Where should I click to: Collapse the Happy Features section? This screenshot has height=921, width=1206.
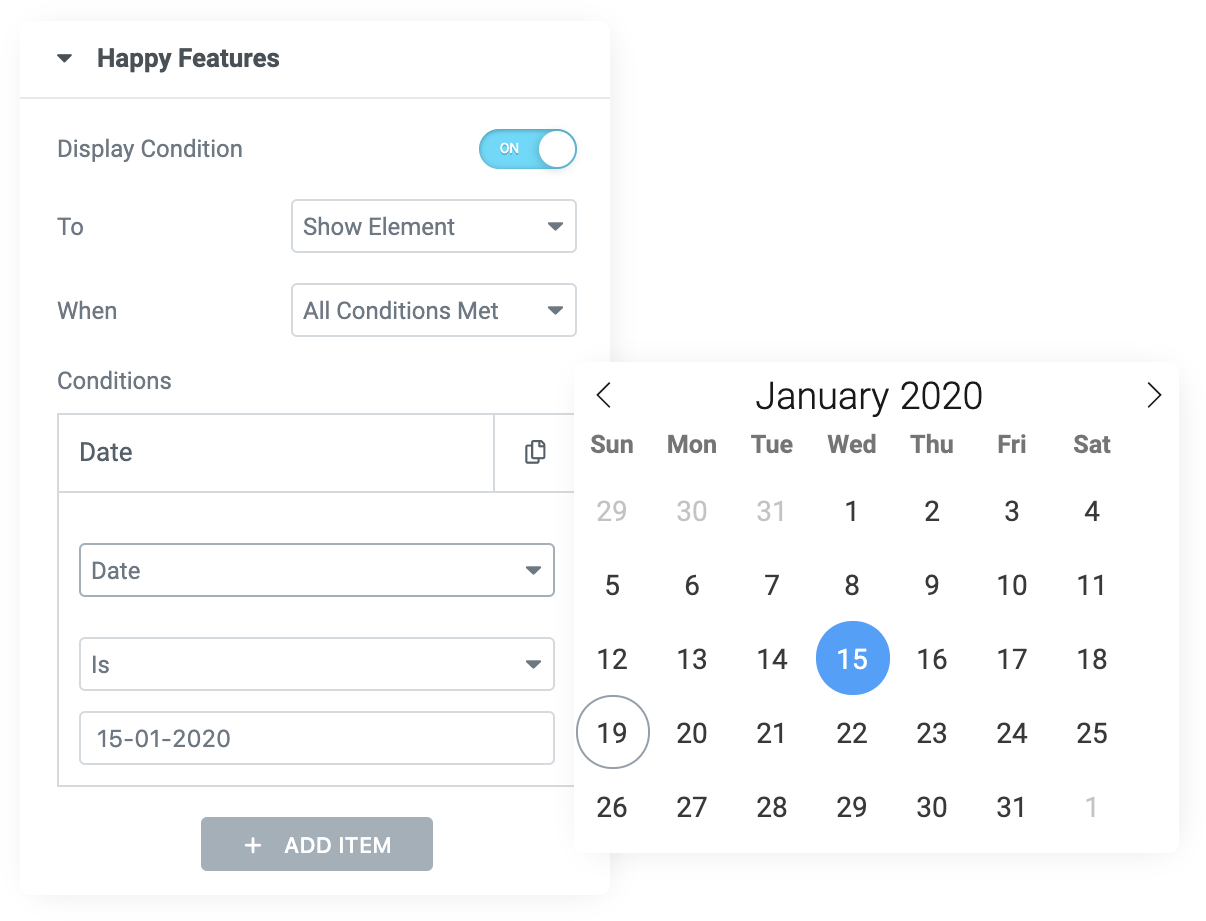click(65, 59)
